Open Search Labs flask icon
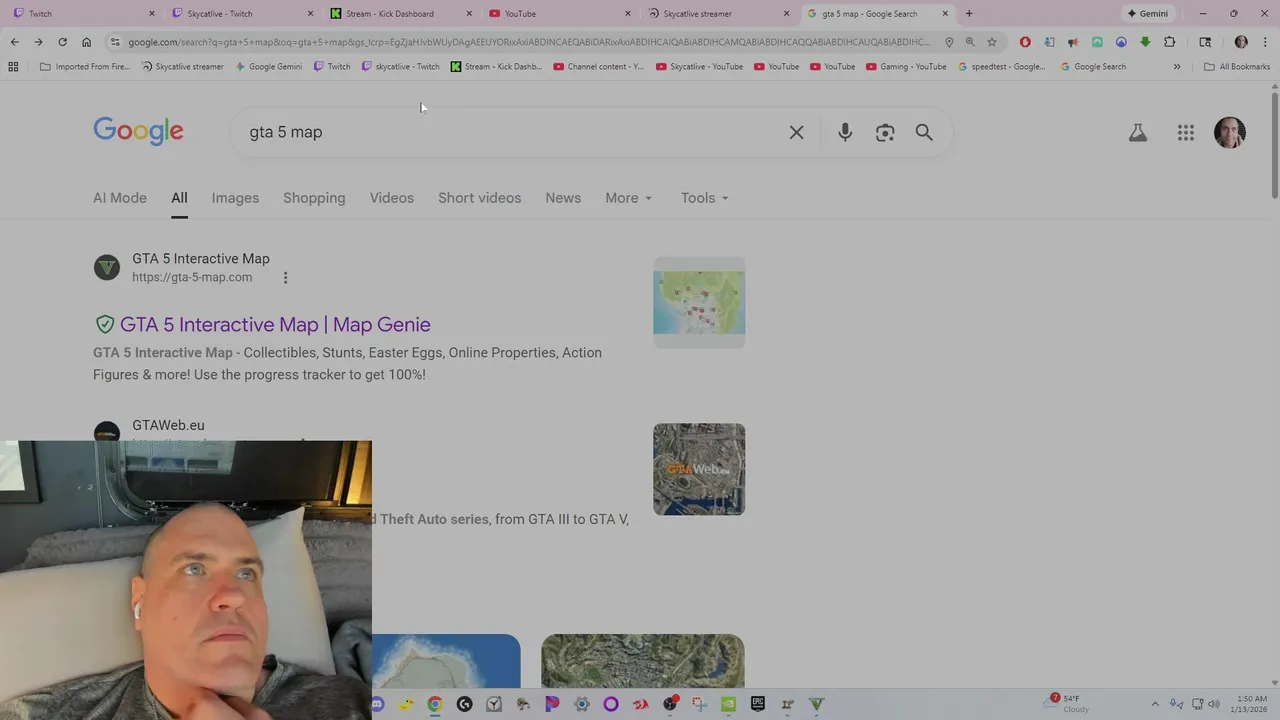The image size is (1280, 720). (1138, 132)
